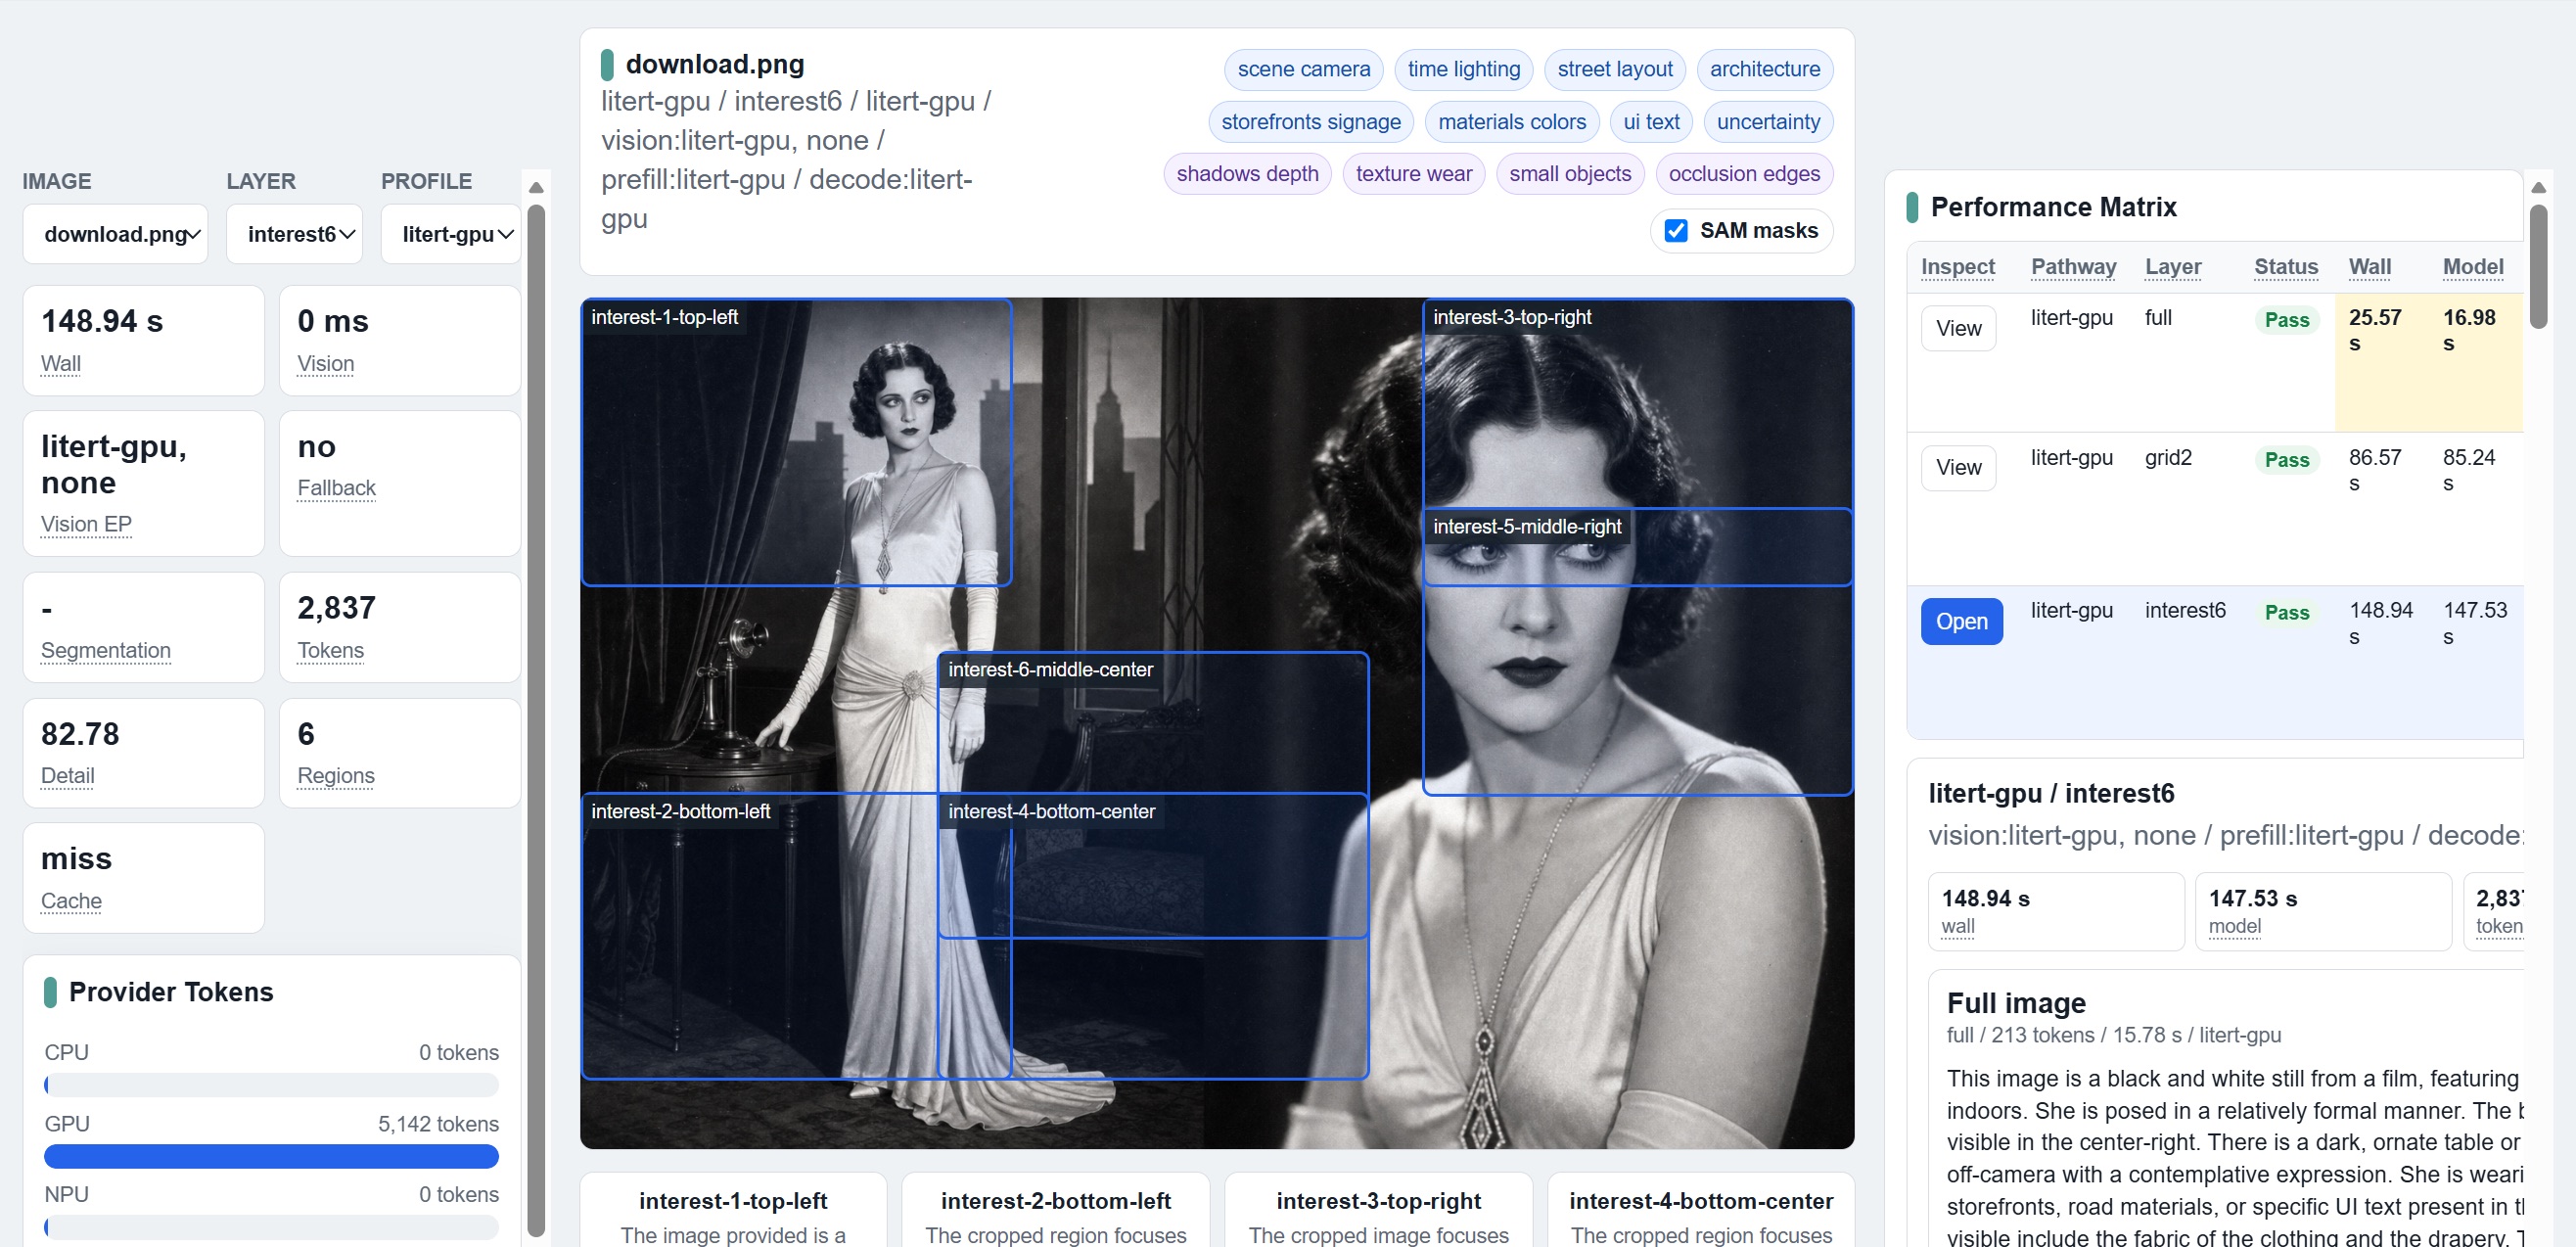Click the Full image section heading
The image size is (2576, 1247).
click(2015, 1003)
